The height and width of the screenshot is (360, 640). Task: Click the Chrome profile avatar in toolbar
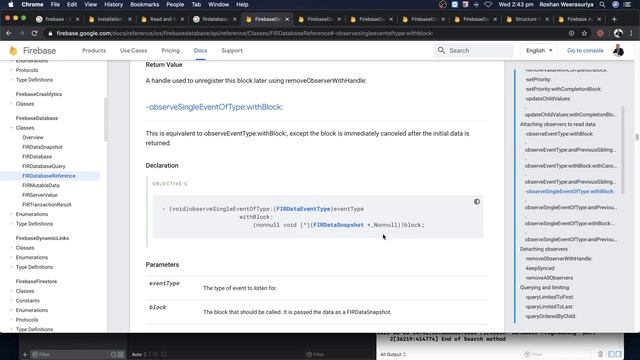click(618, 33)
